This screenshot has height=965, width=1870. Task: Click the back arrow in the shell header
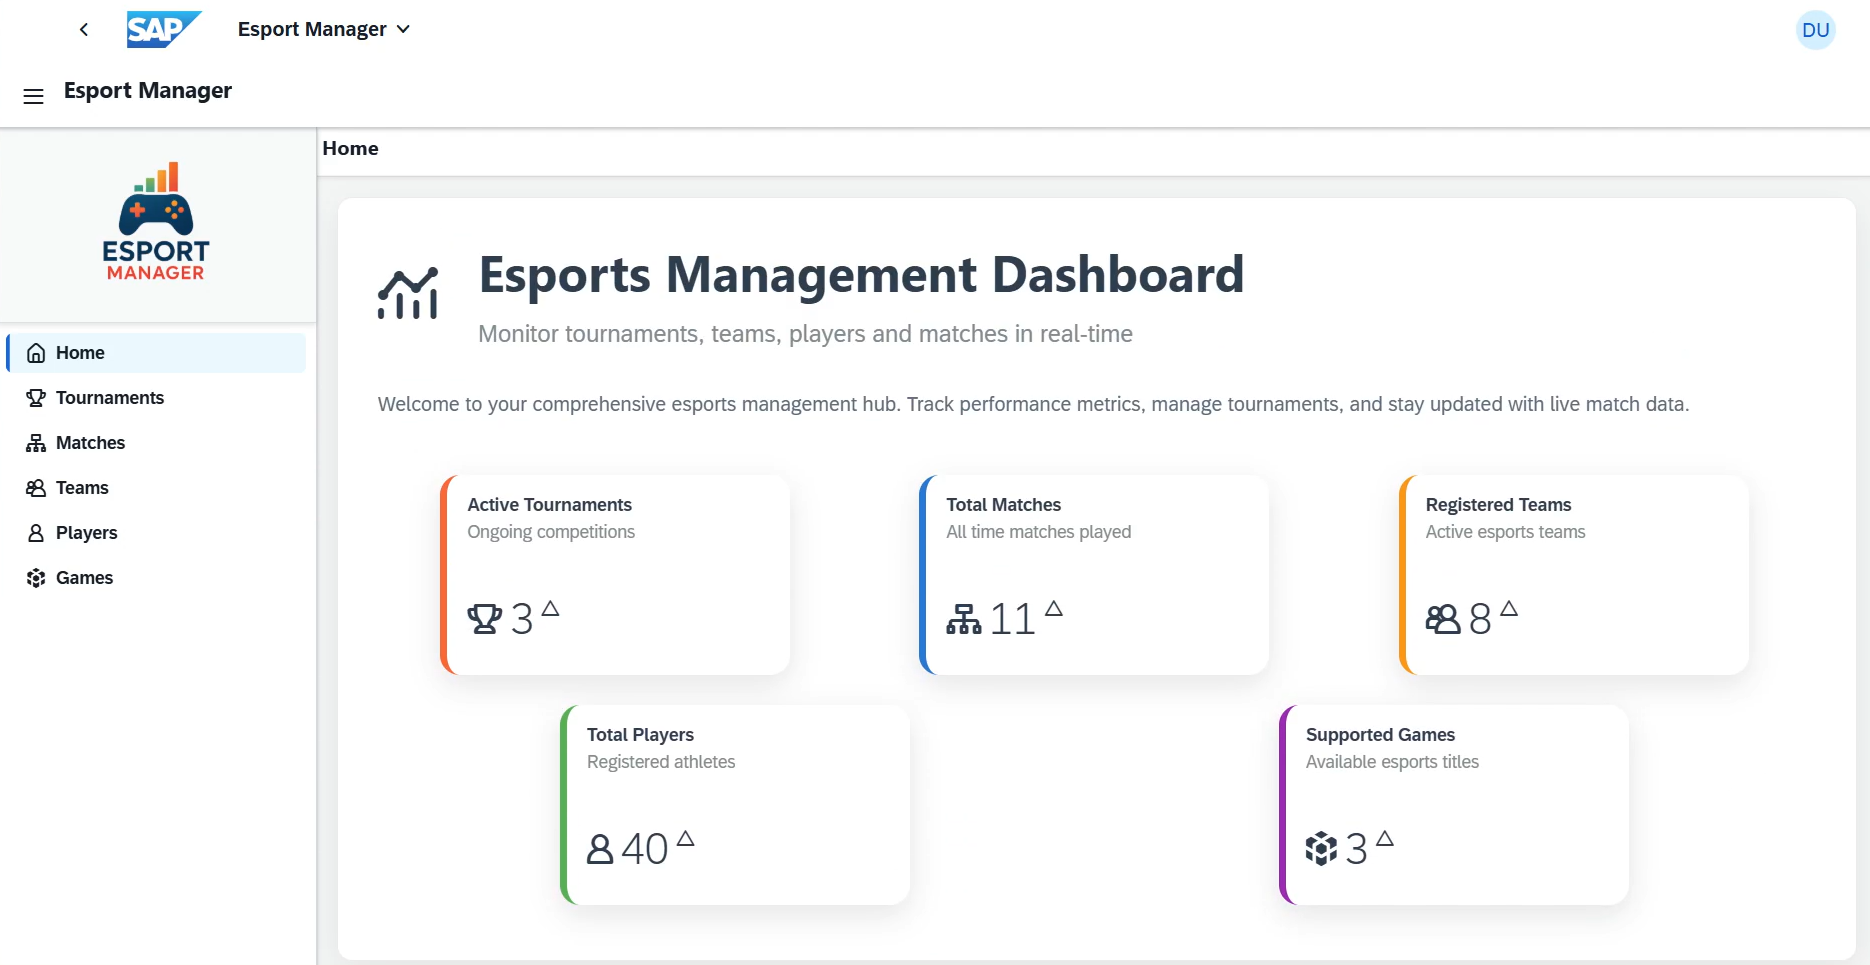pos(84,29)
